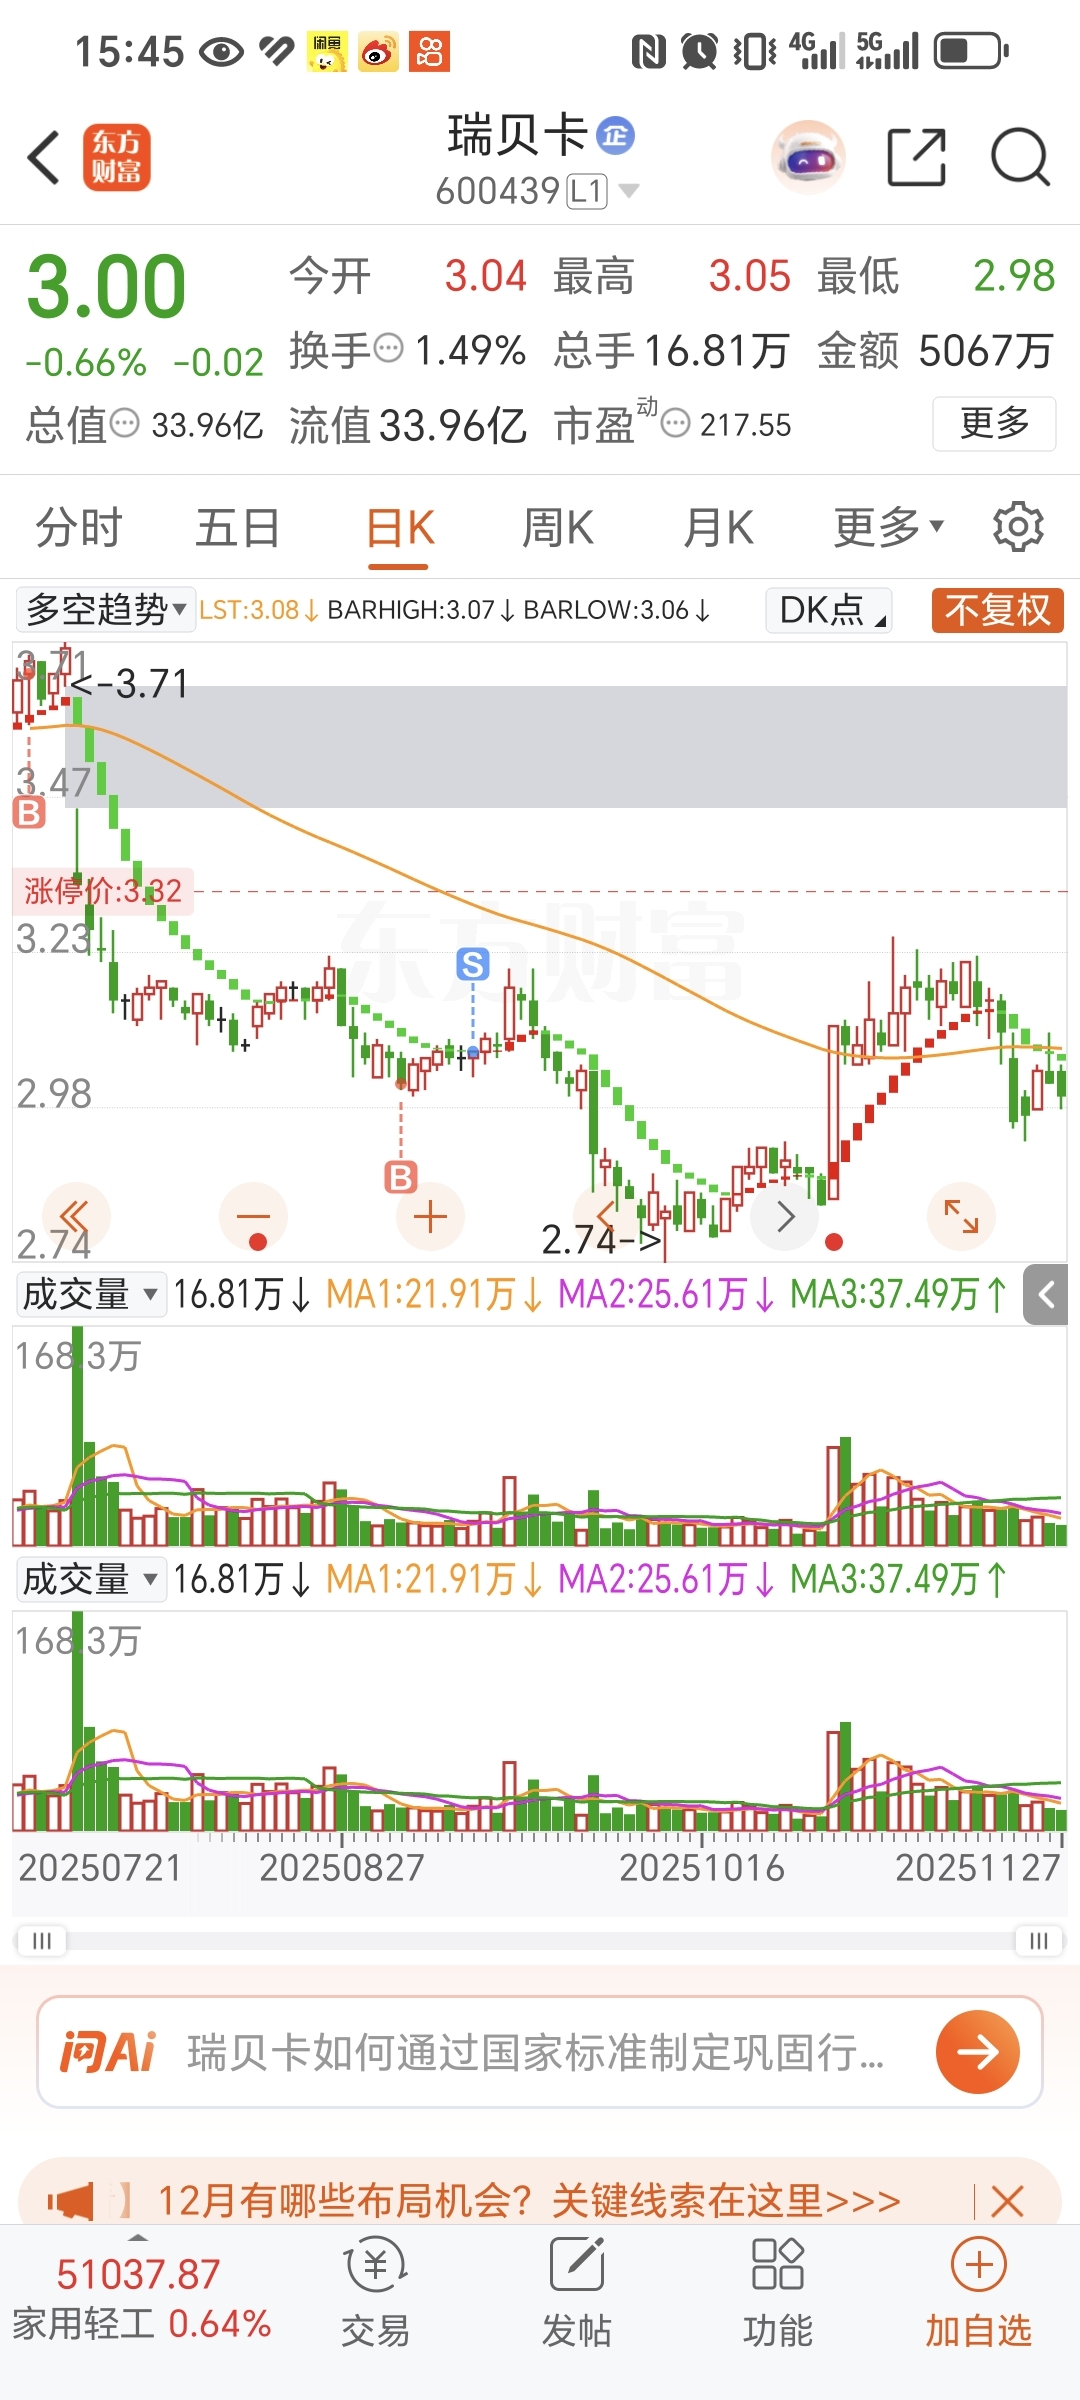
Task: Expand index ticker above 51037.87
Action: tap(138, 2236)
